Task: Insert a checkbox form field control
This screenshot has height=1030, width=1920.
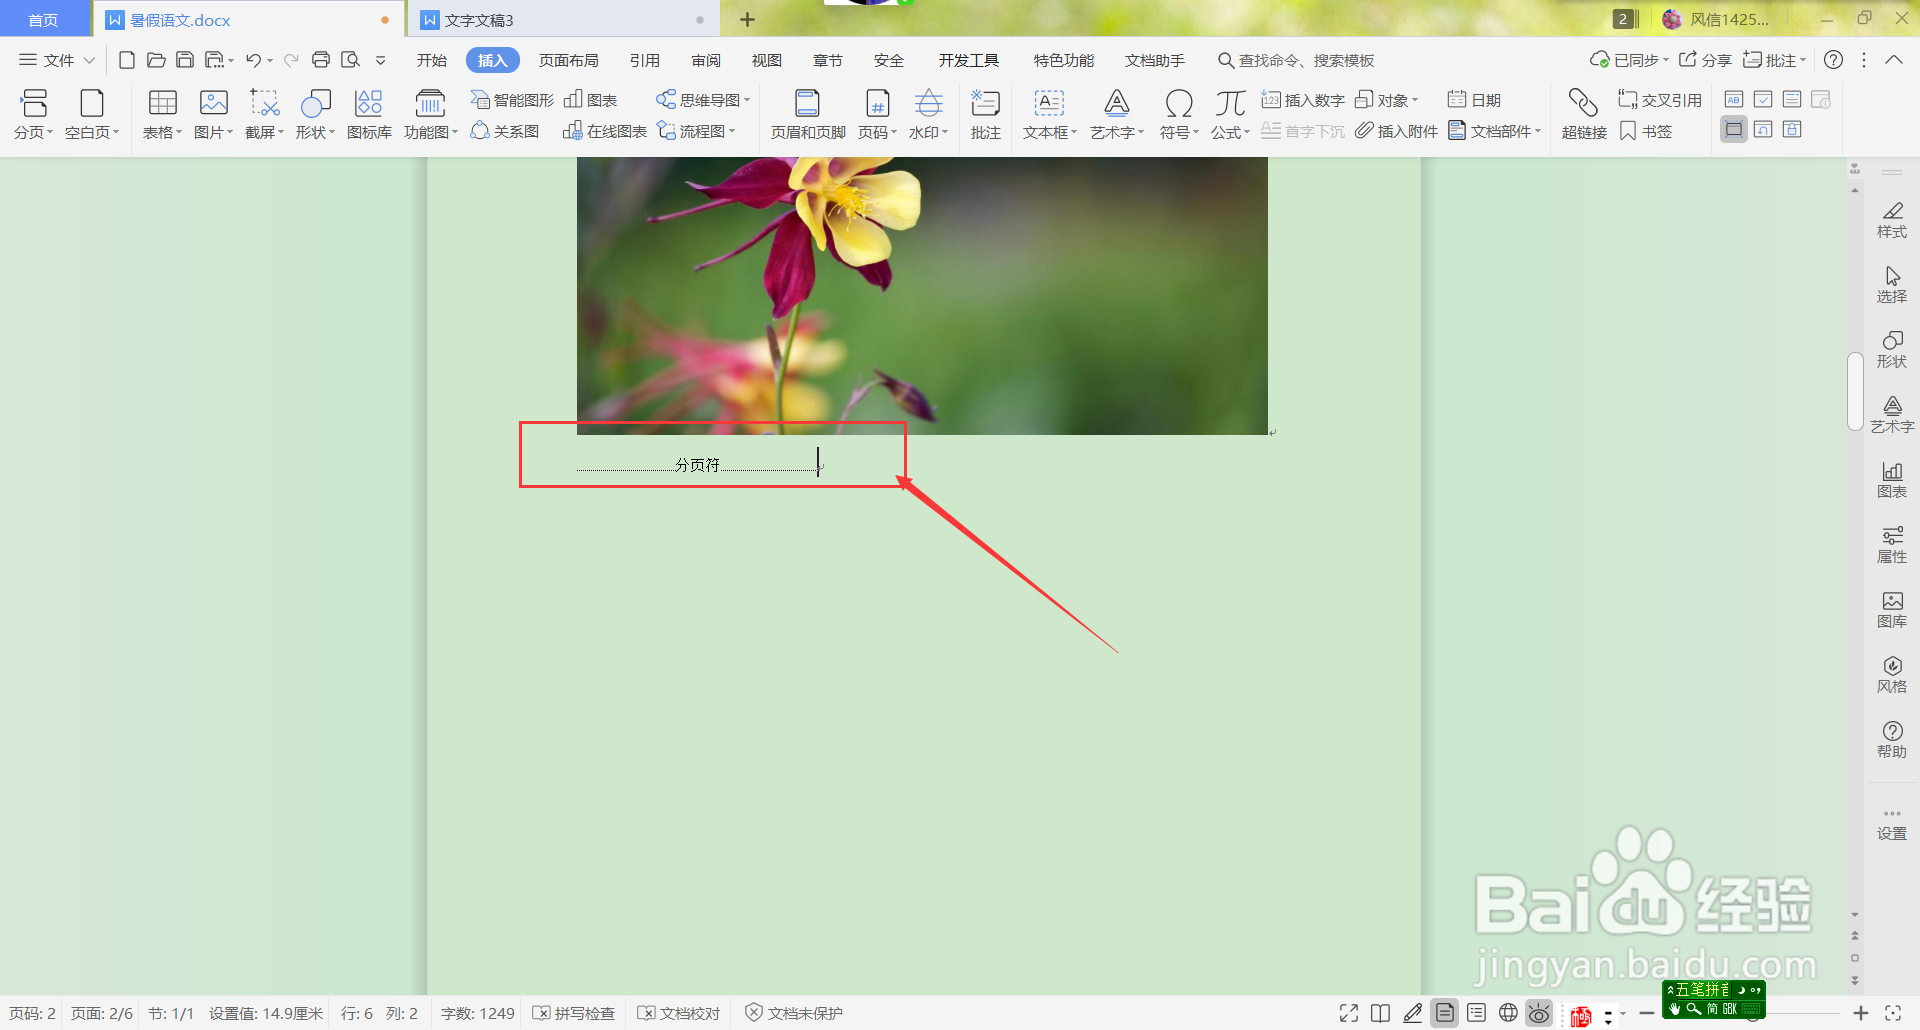Action: (x=1763, y=99)
